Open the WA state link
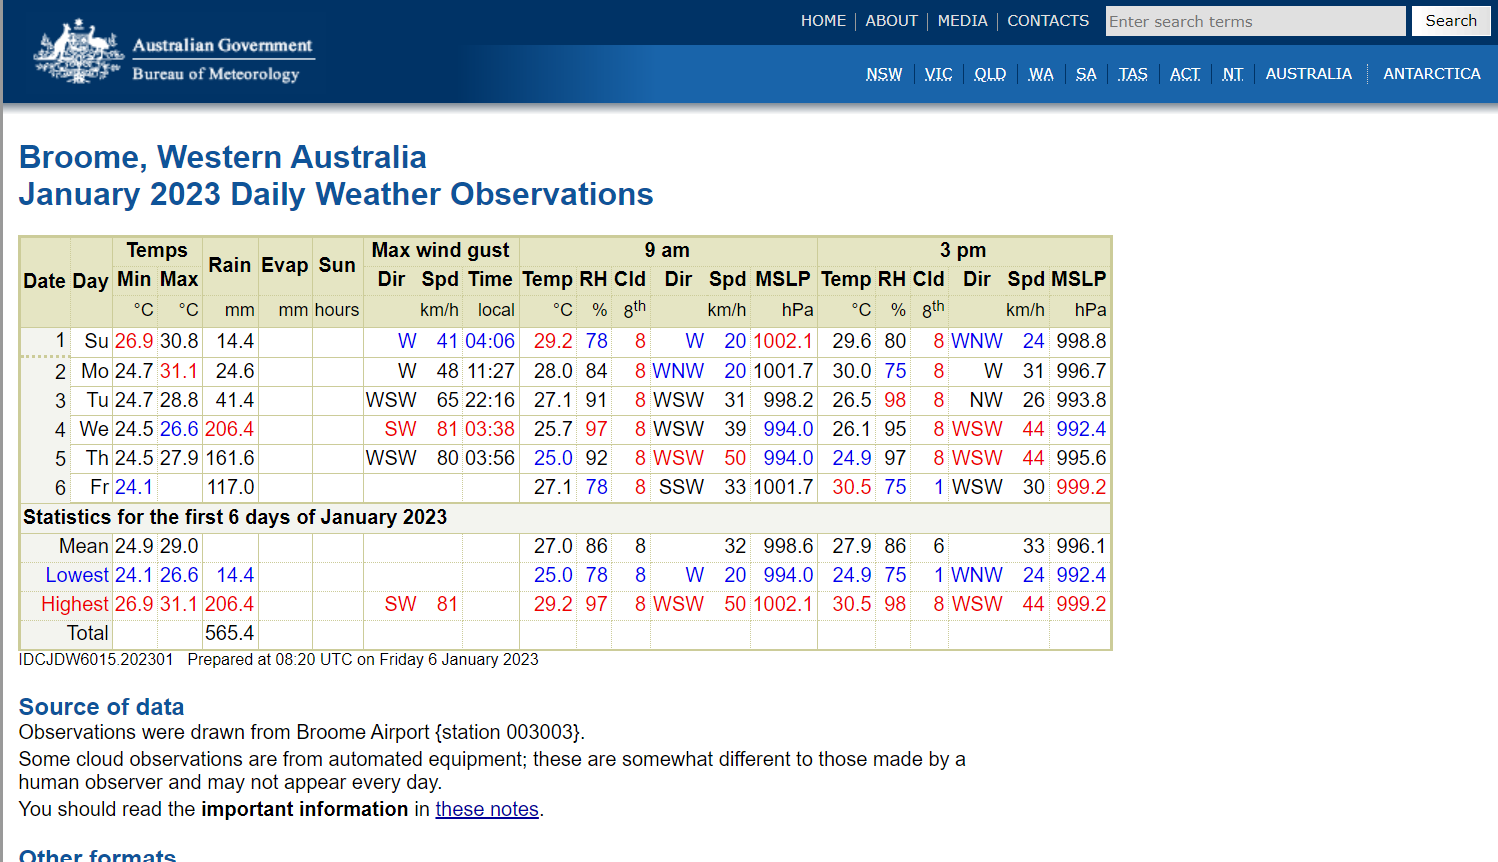Image resolution: width=1498 pixels, height=862 pixels. pos(1040,74)
